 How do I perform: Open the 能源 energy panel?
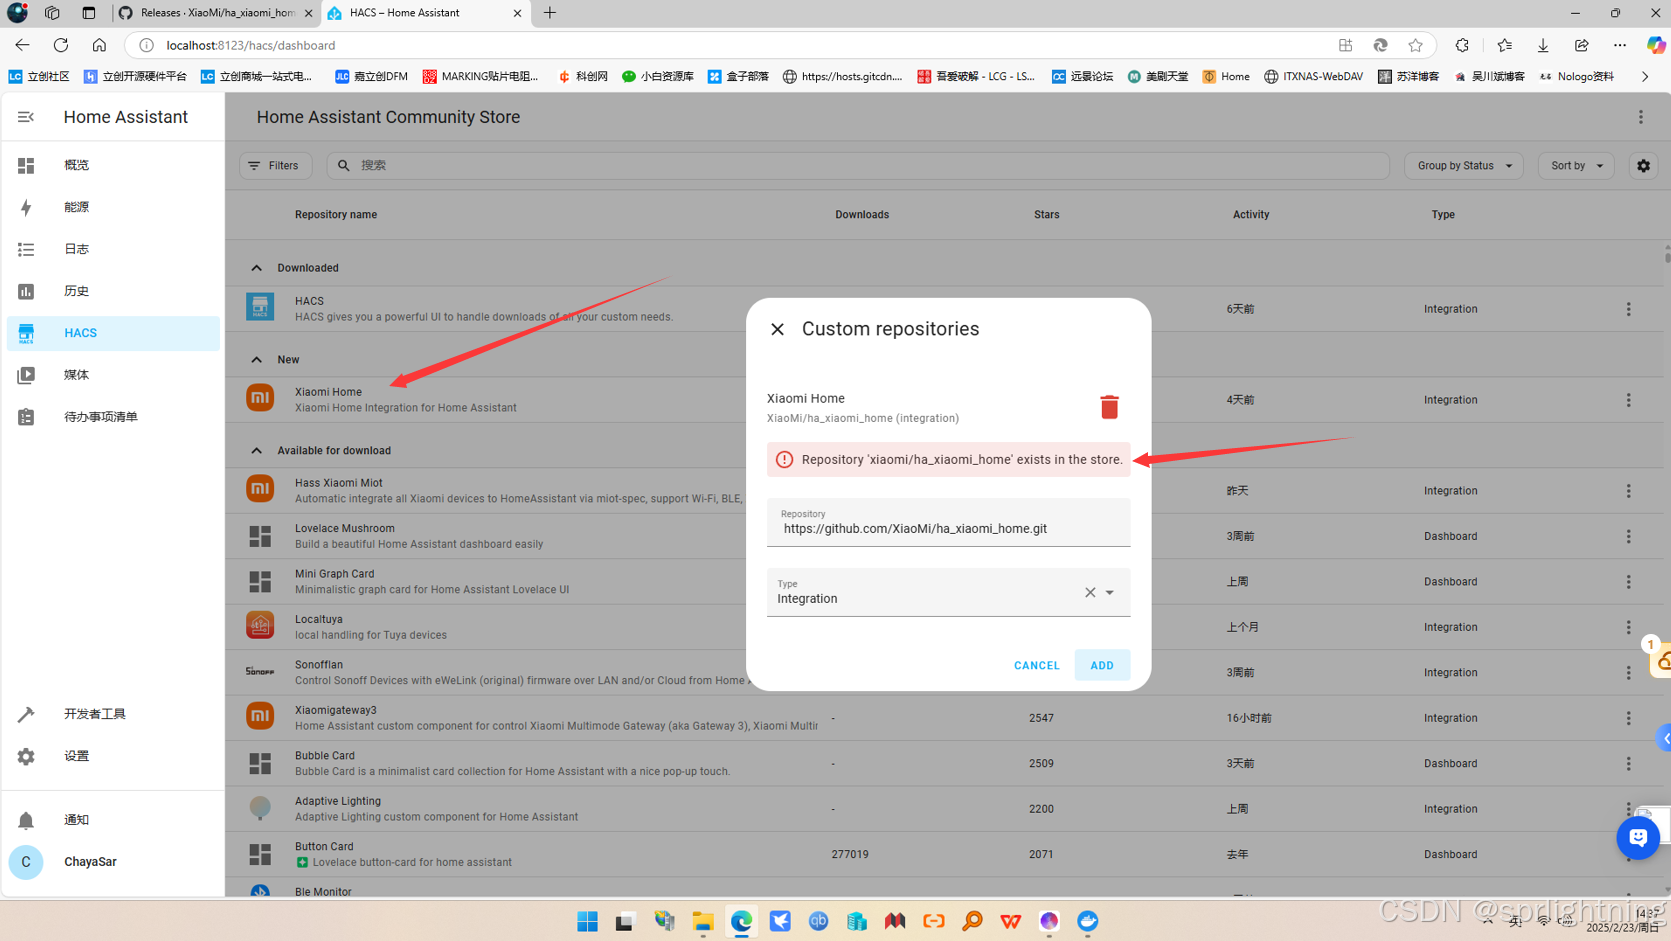tap(113, 207)
